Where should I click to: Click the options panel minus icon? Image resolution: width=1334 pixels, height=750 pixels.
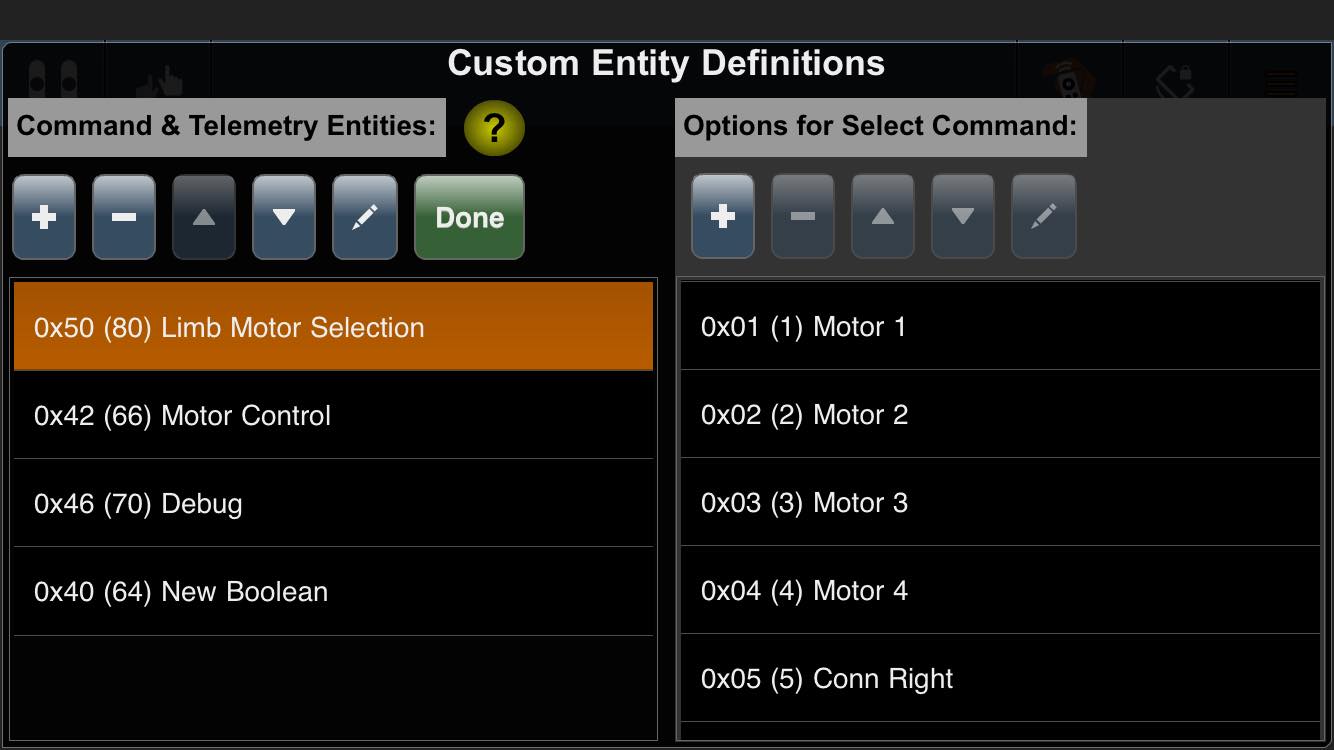pos(803,216)
